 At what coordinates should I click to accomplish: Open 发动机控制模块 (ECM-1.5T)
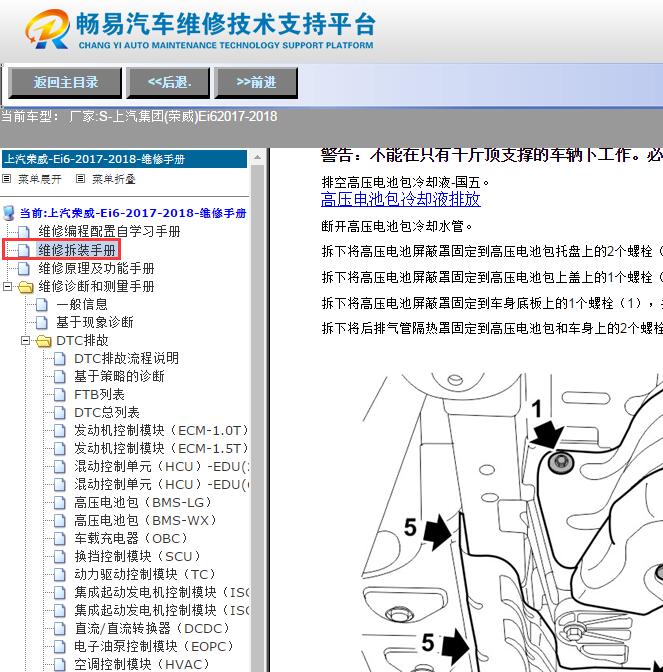point(161,448)
